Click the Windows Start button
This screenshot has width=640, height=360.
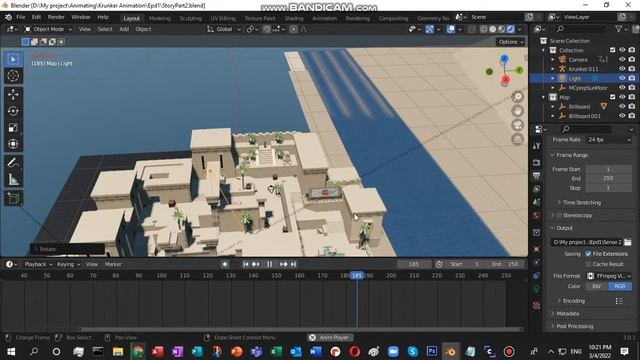(11, 351)
